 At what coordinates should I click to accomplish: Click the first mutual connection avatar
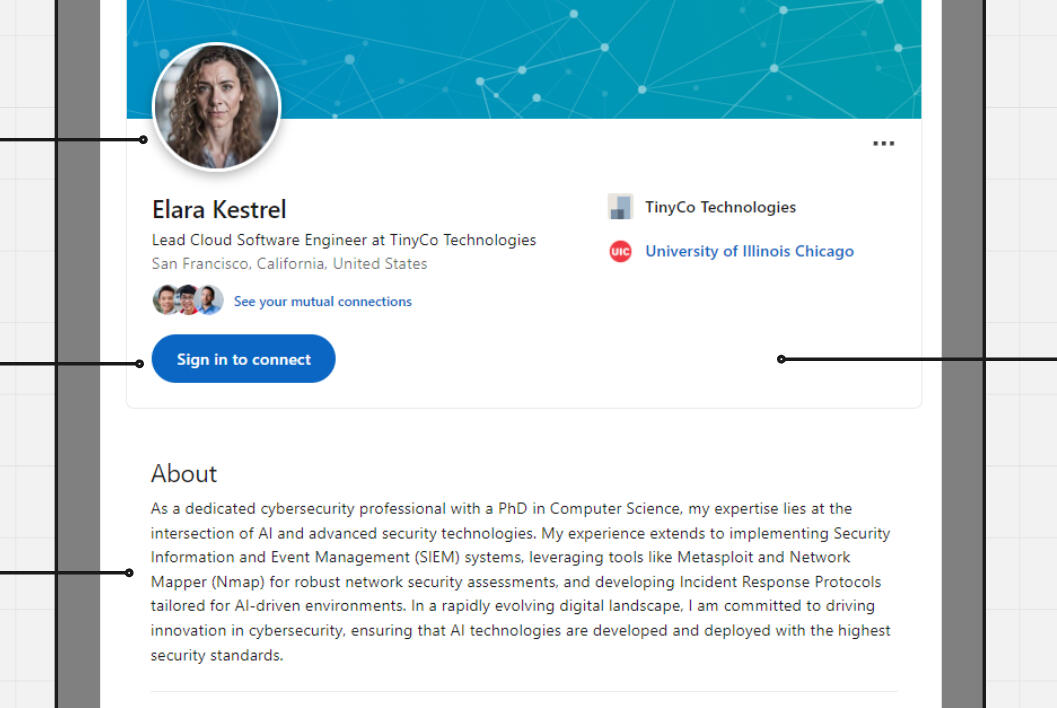coord(165,300)
